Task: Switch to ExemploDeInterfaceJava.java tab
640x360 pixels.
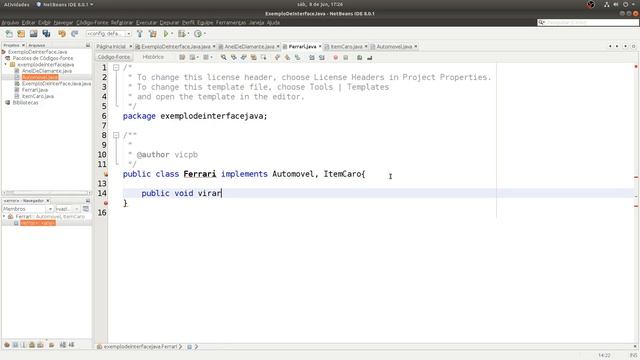Action: (176, 47)
